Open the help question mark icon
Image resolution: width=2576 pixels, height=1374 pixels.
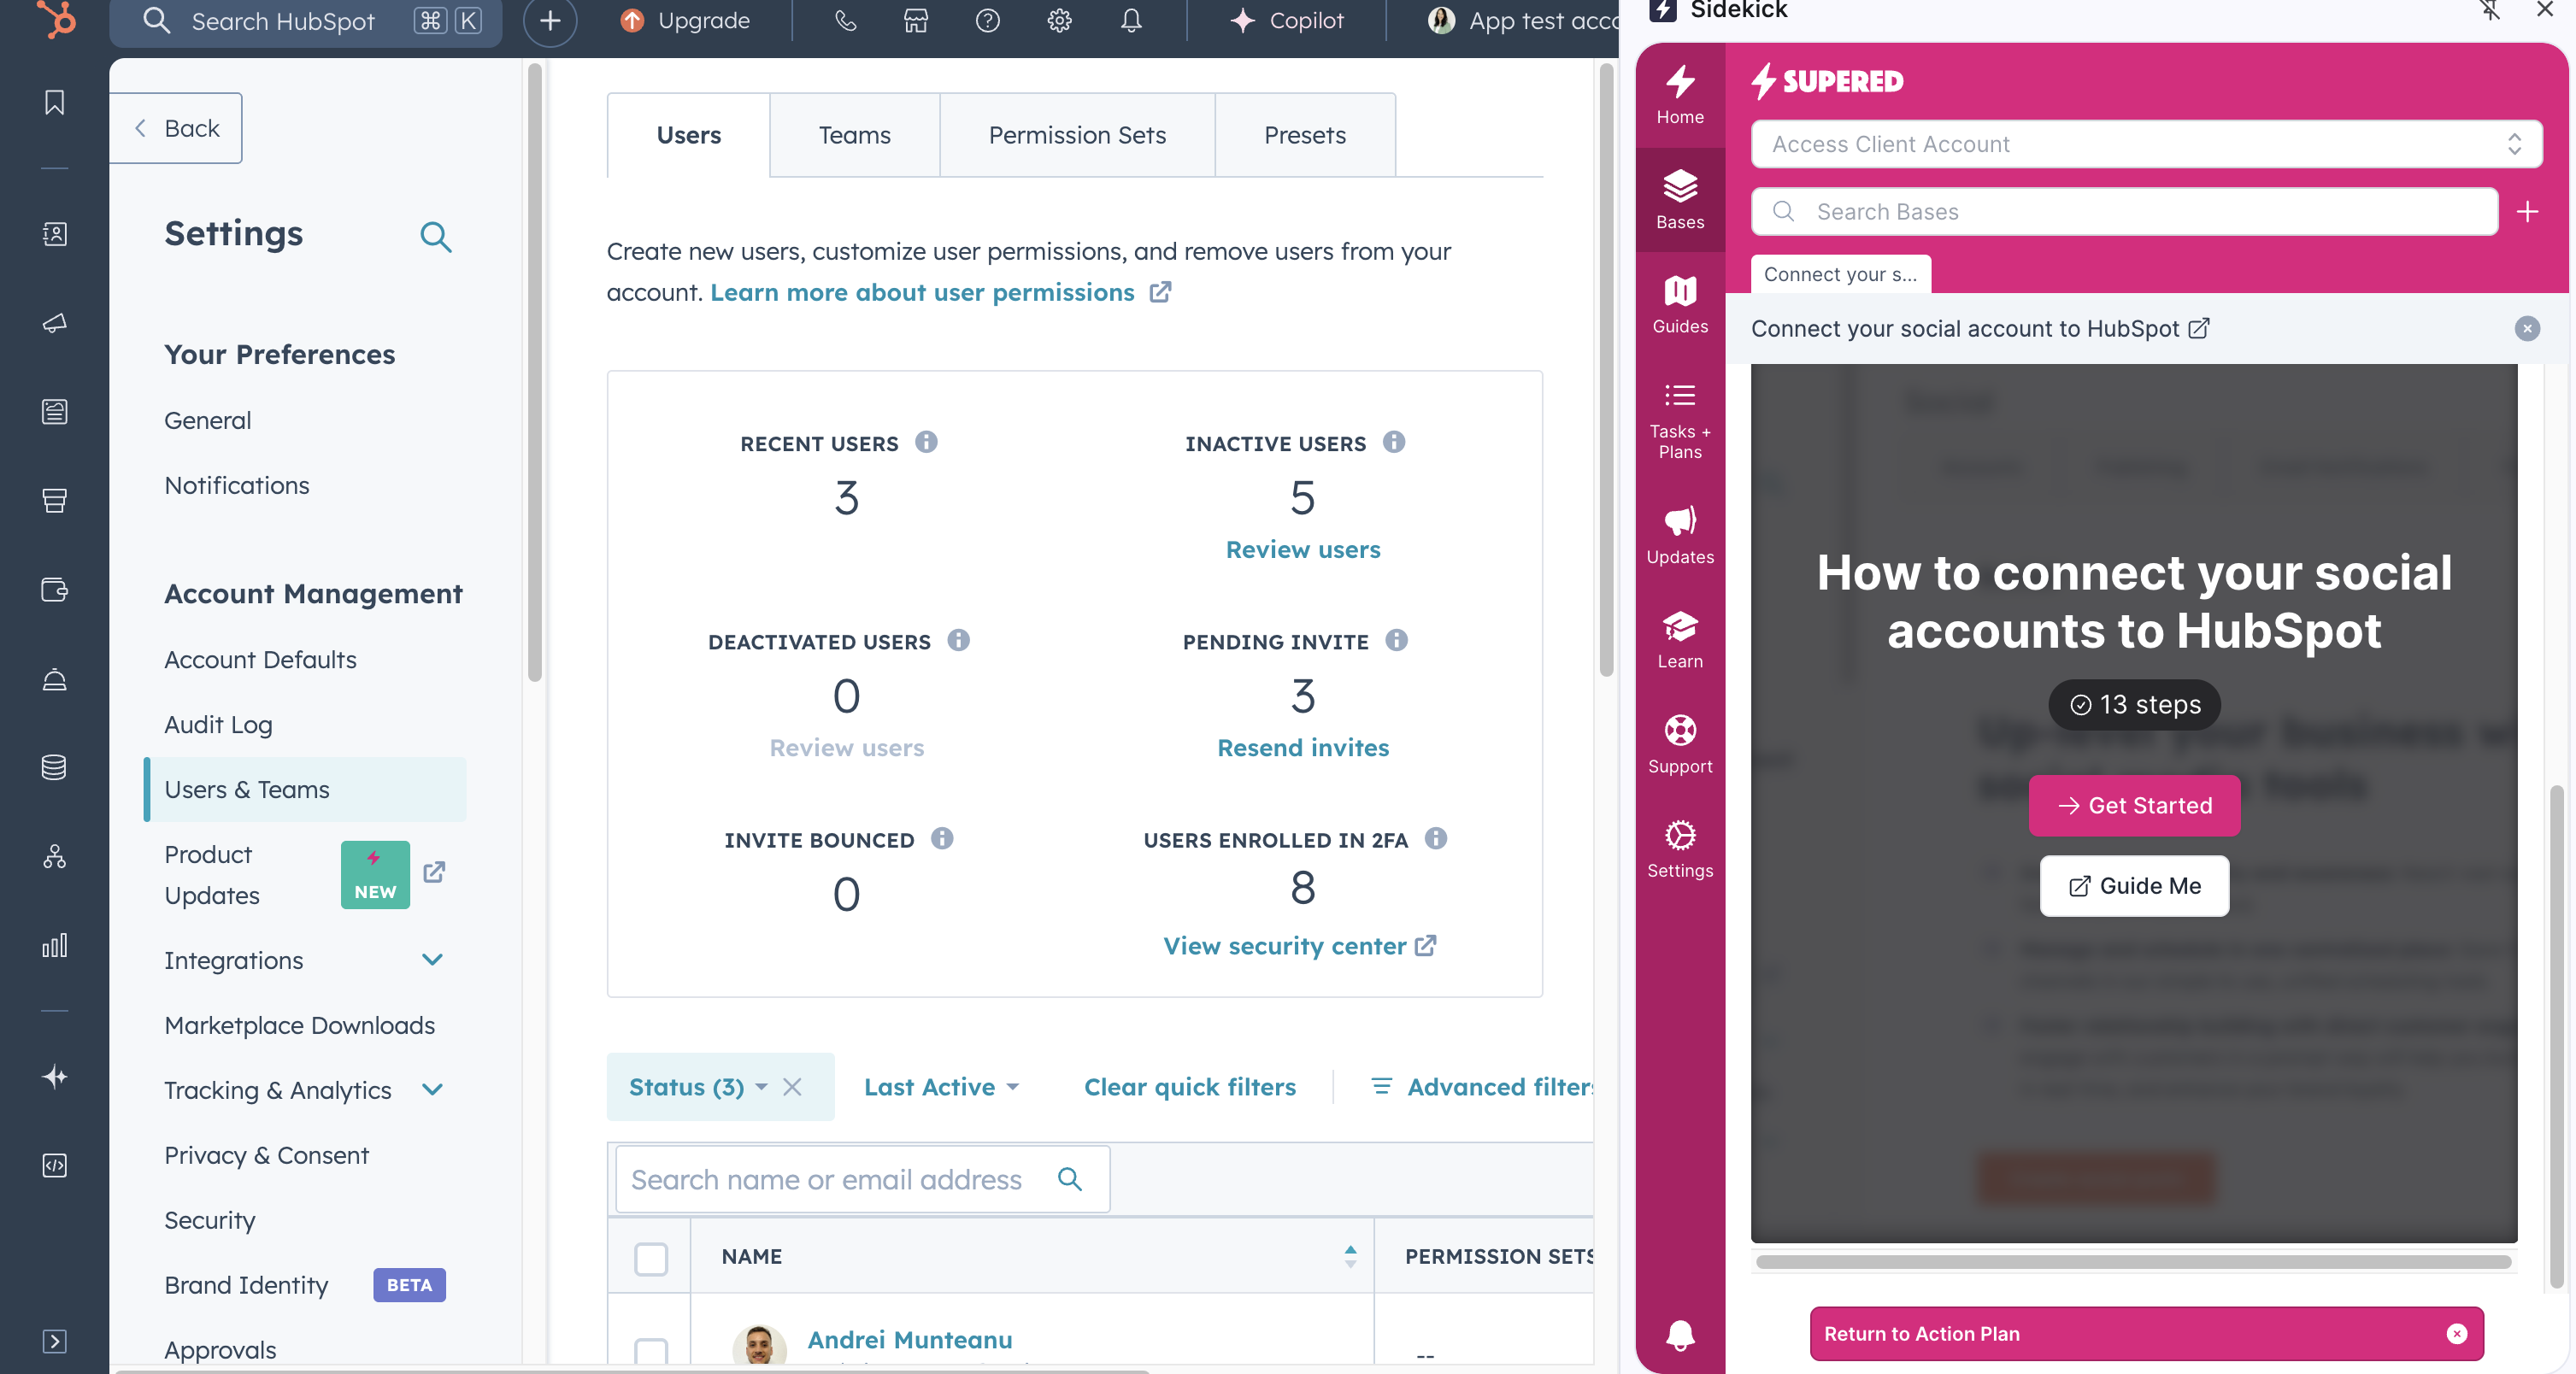pyautogui.click(x=988, y=20)
